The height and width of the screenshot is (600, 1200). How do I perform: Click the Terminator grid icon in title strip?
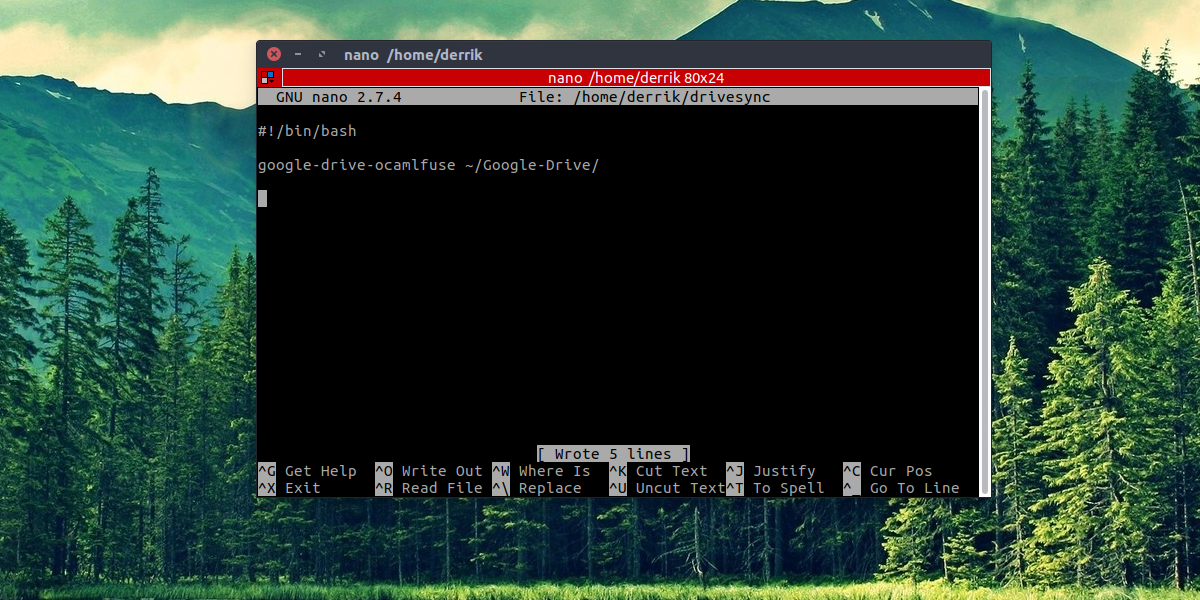coord(267,77)
